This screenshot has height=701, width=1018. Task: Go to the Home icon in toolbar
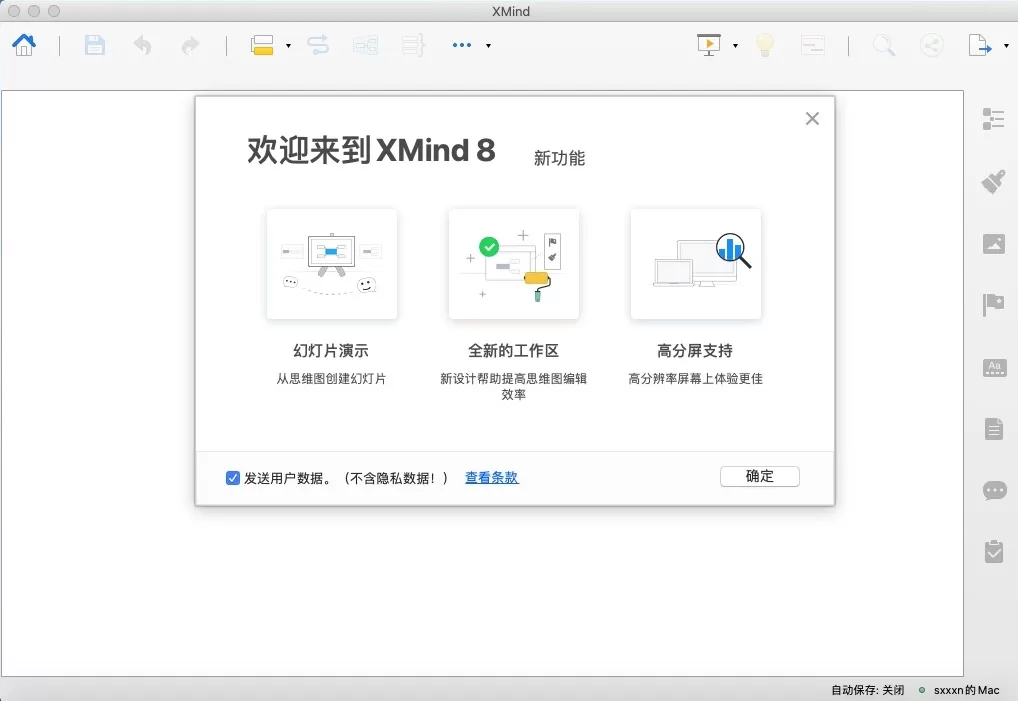[24, 45]
